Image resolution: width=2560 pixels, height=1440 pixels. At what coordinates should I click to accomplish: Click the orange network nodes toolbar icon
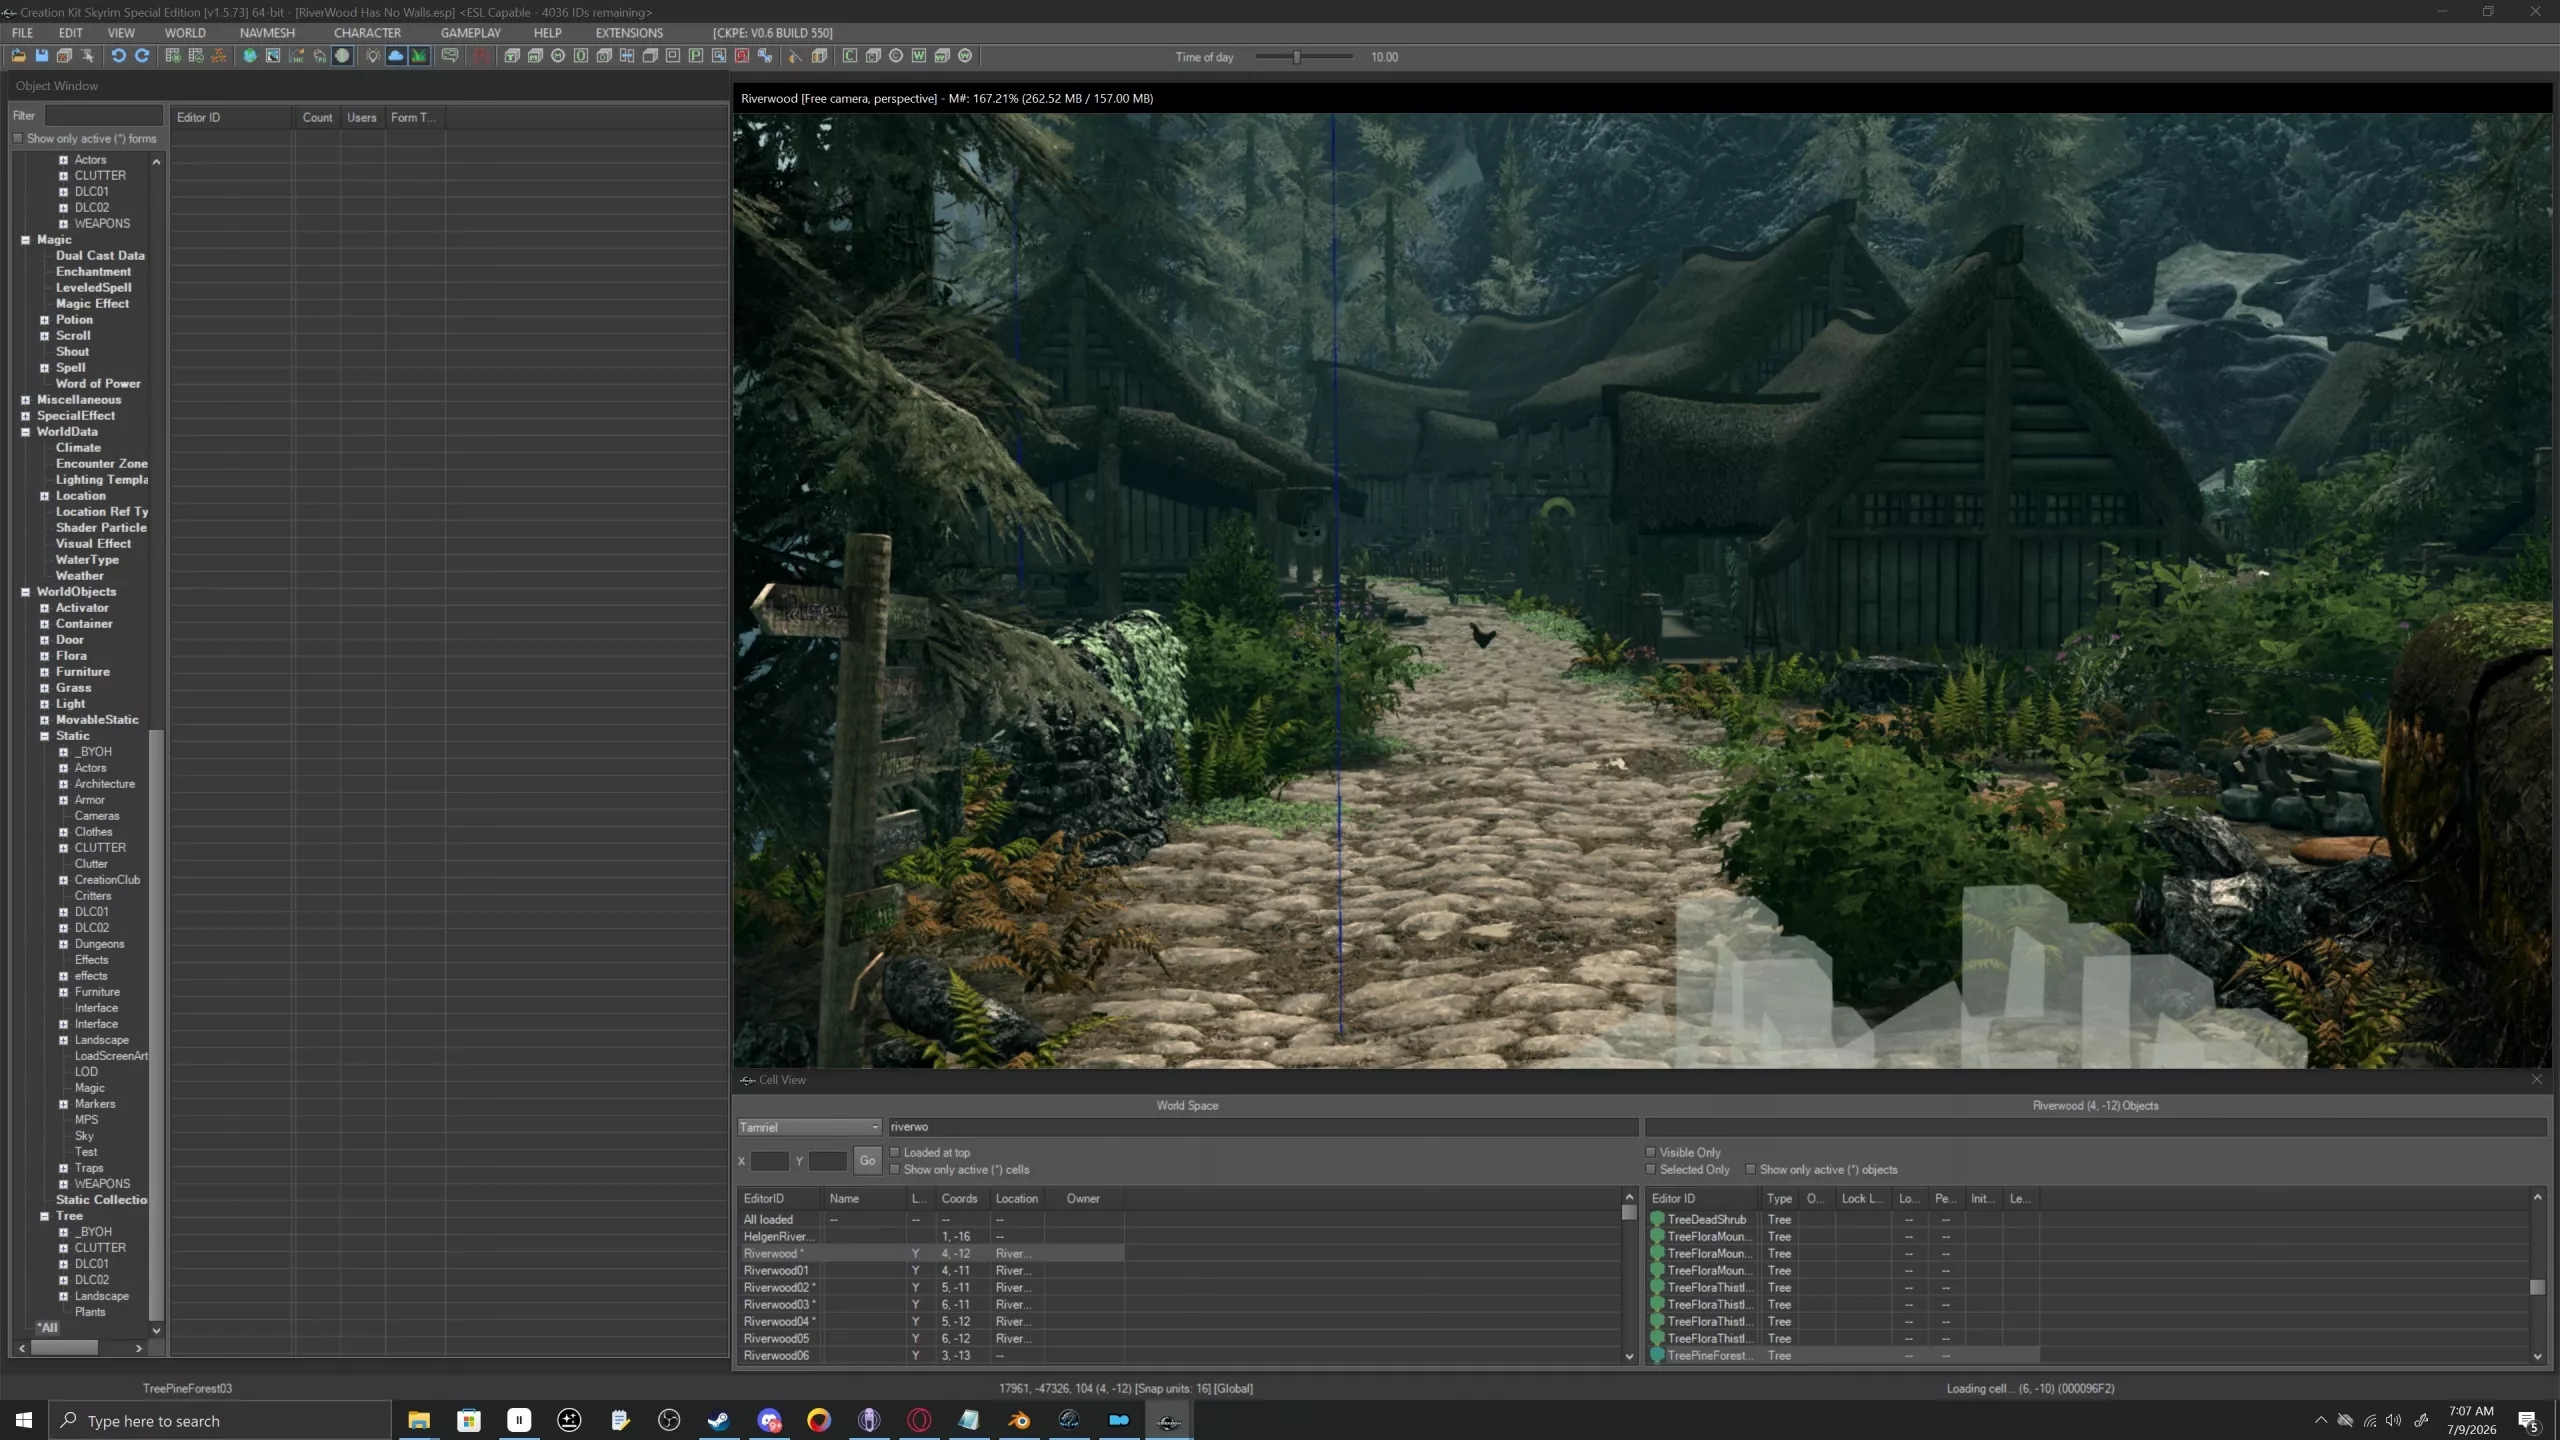(219, 56)
